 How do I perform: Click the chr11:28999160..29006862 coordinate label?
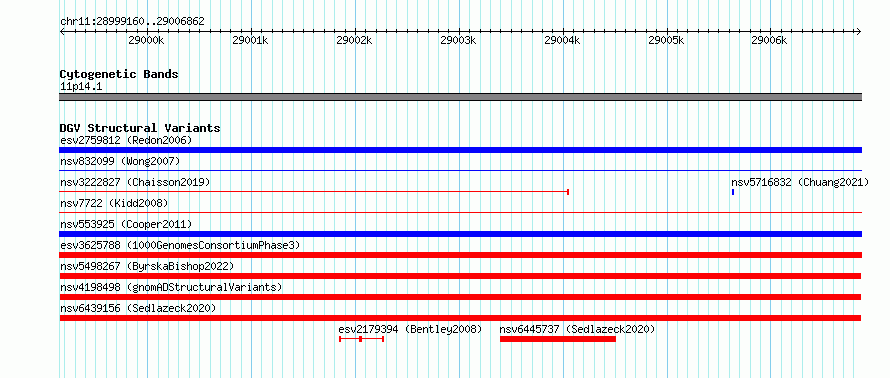tap(132, 22)
